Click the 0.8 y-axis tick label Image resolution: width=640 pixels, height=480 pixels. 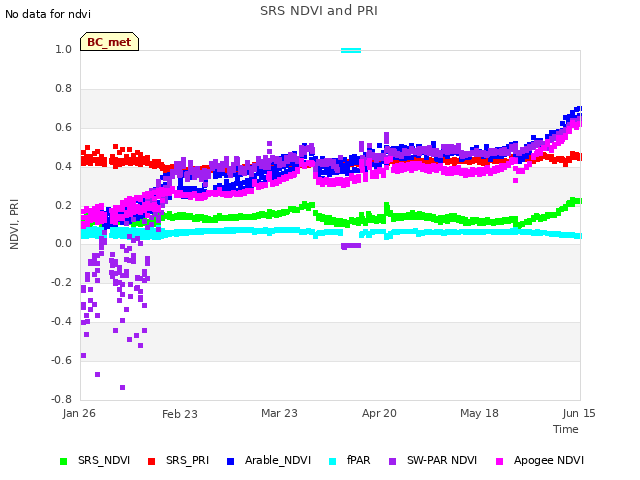tap(64, 88)
